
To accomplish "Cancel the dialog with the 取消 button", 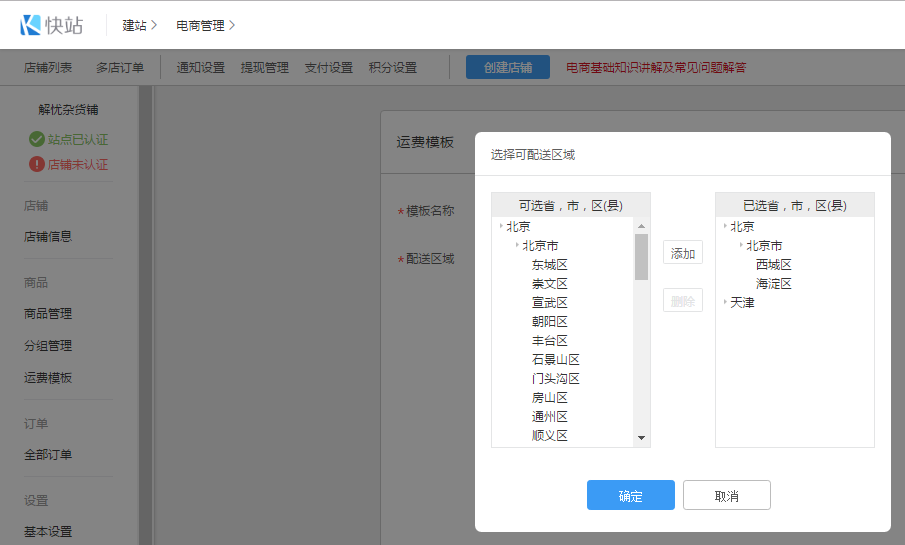I will [x=726, y=496].
